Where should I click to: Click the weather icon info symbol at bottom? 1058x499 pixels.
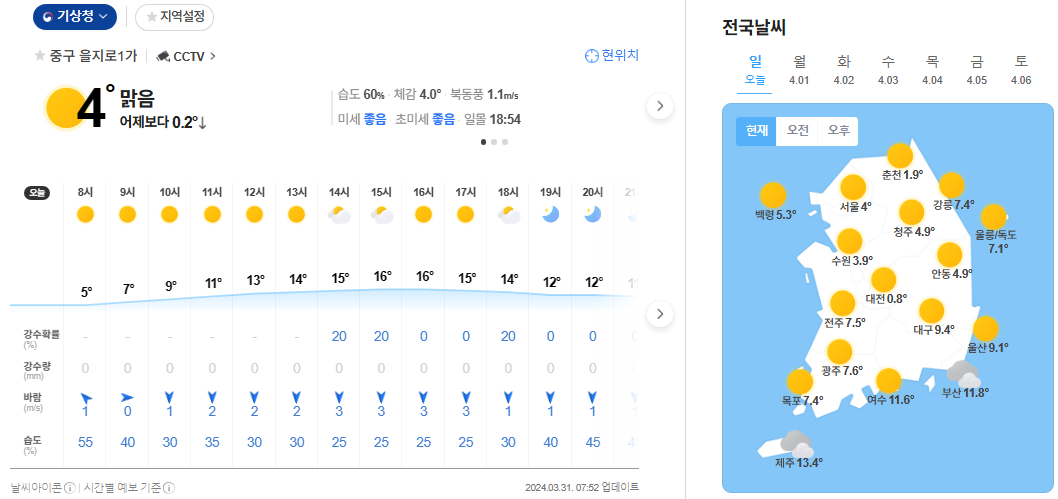click(70, 488)
